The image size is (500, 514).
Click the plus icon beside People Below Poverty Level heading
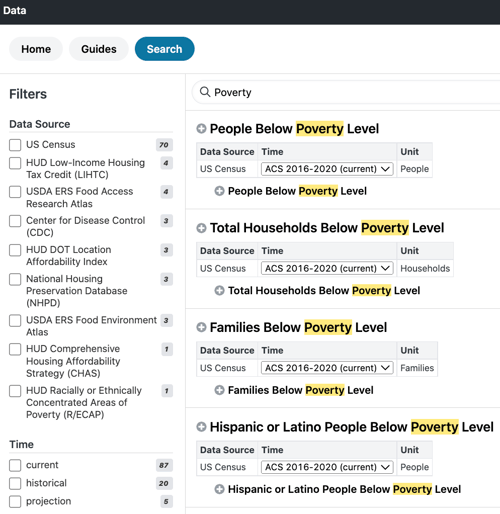point(201,128)
